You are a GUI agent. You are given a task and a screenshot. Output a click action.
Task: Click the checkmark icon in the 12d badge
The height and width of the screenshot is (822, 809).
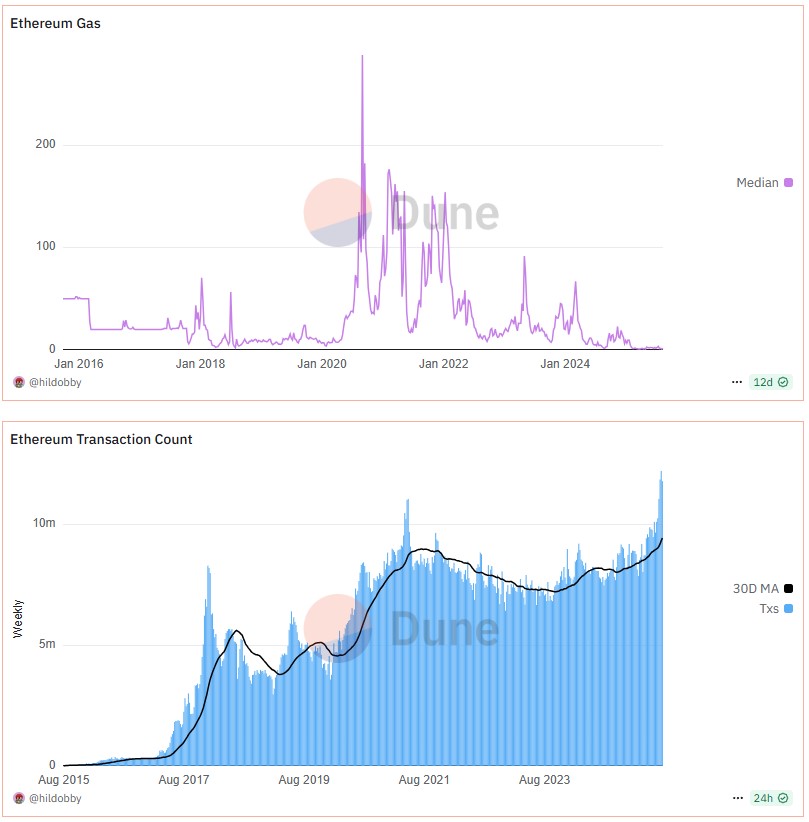click(783, 382)
